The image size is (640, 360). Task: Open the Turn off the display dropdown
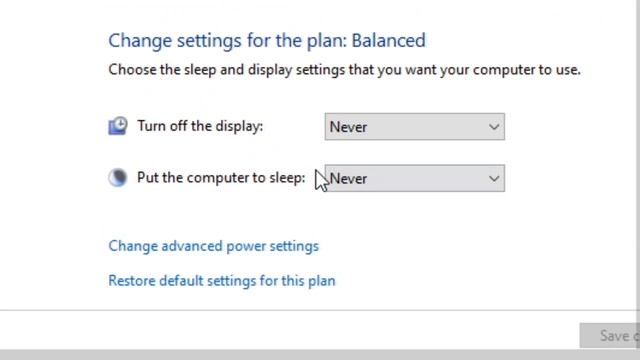415,127
